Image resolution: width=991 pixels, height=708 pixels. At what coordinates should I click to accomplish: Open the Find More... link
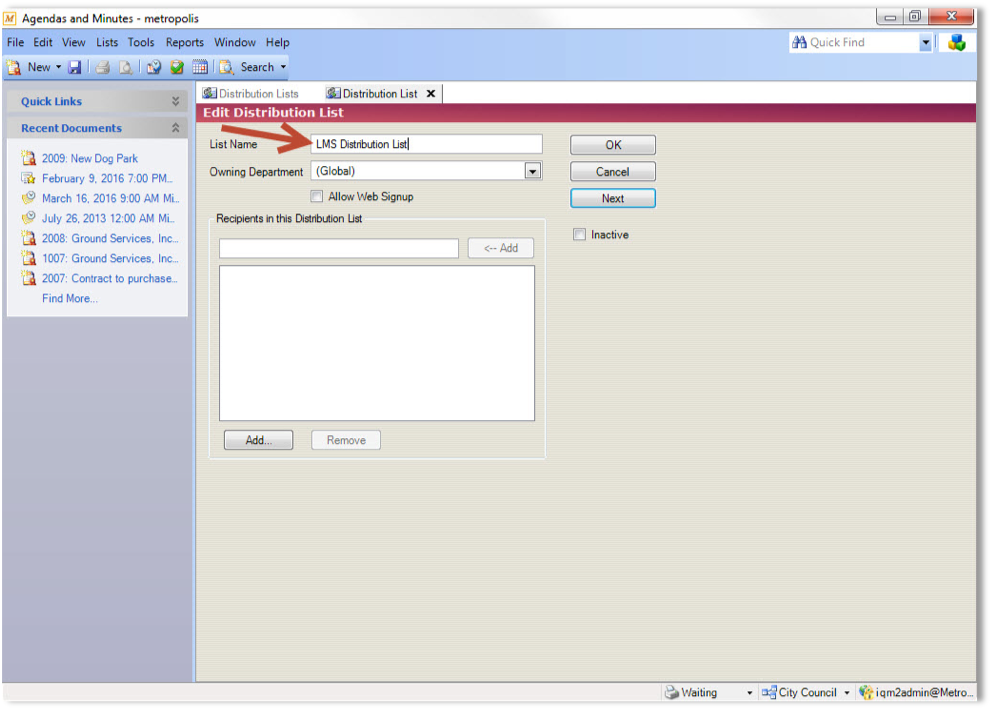click(x=70, y=298)
